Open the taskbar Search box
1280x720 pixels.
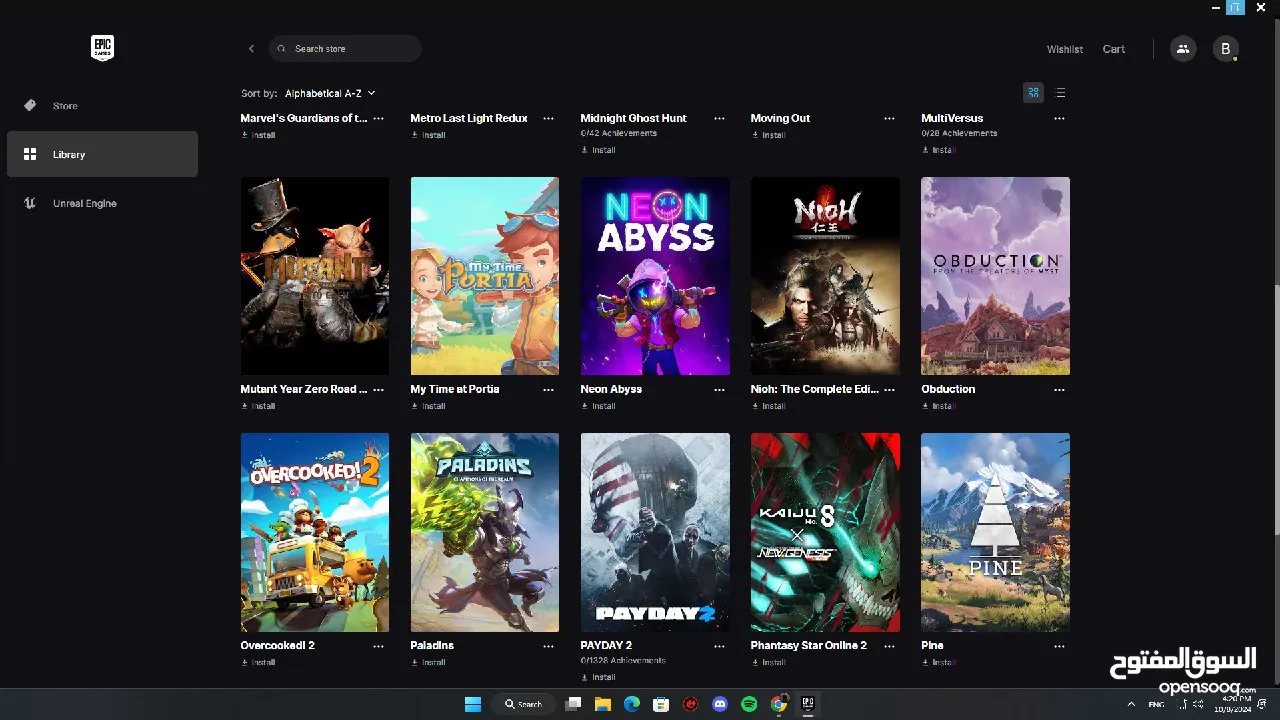click(523, 704)
